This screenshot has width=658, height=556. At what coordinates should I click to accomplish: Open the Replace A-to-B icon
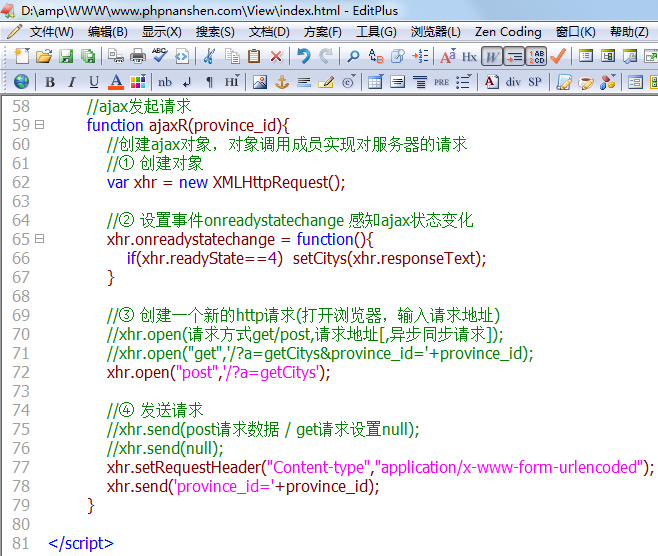point(376,56)
